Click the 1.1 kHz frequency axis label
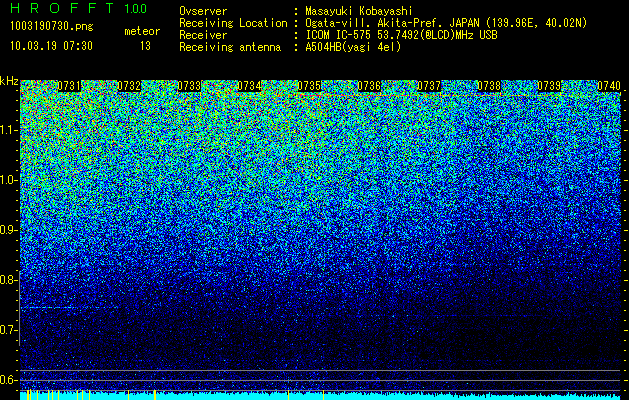The image size is (629, 400). pos(9,130)
